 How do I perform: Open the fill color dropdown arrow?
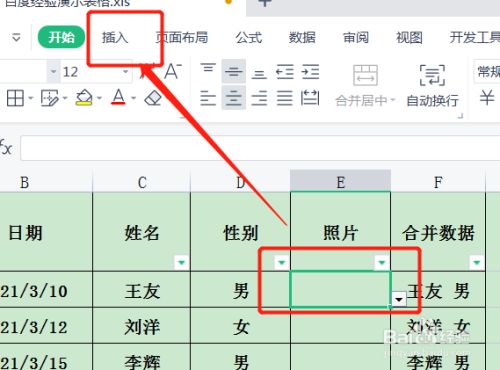(99, 98)
